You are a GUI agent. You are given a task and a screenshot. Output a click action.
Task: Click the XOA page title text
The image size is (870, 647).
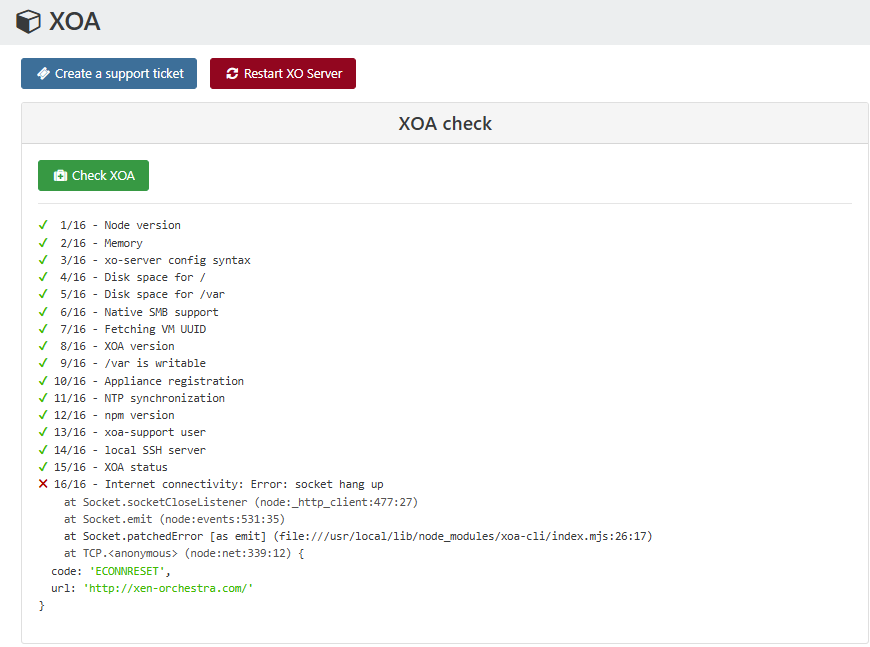click(75, 21)
